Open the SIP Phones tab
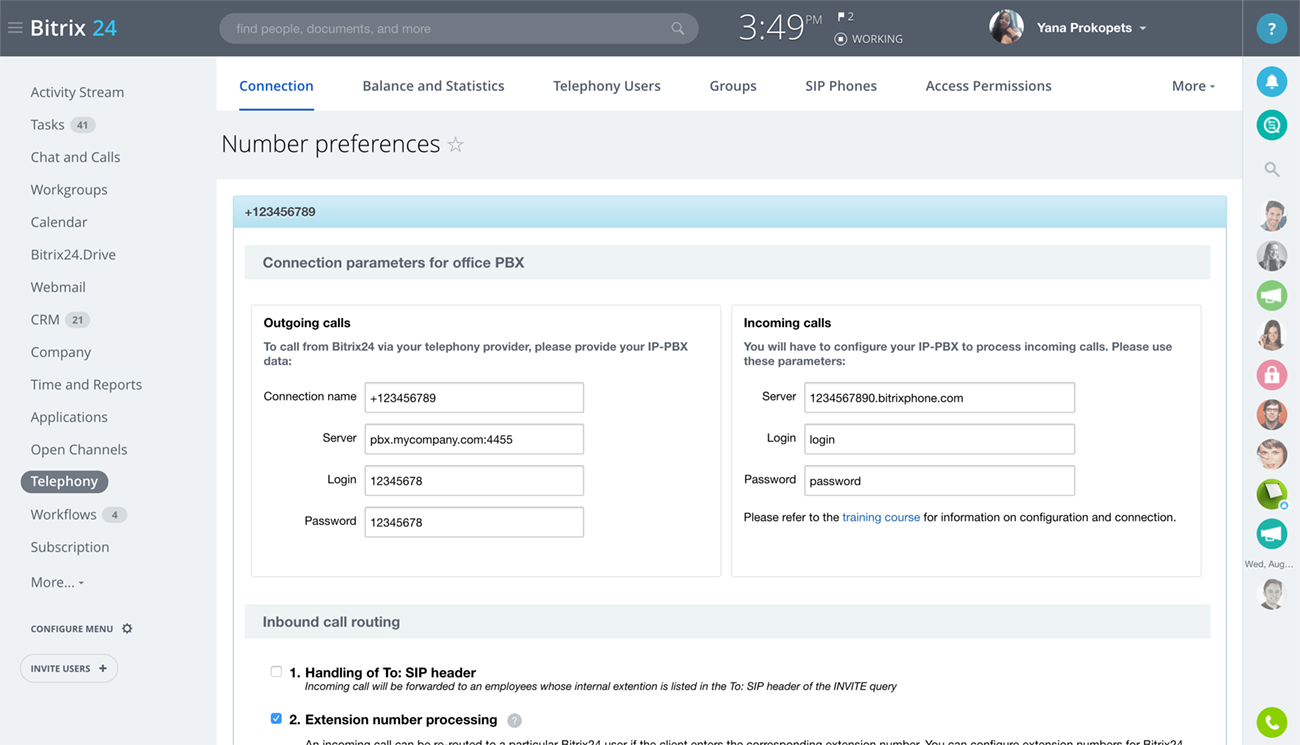 [x=840, y=86]
